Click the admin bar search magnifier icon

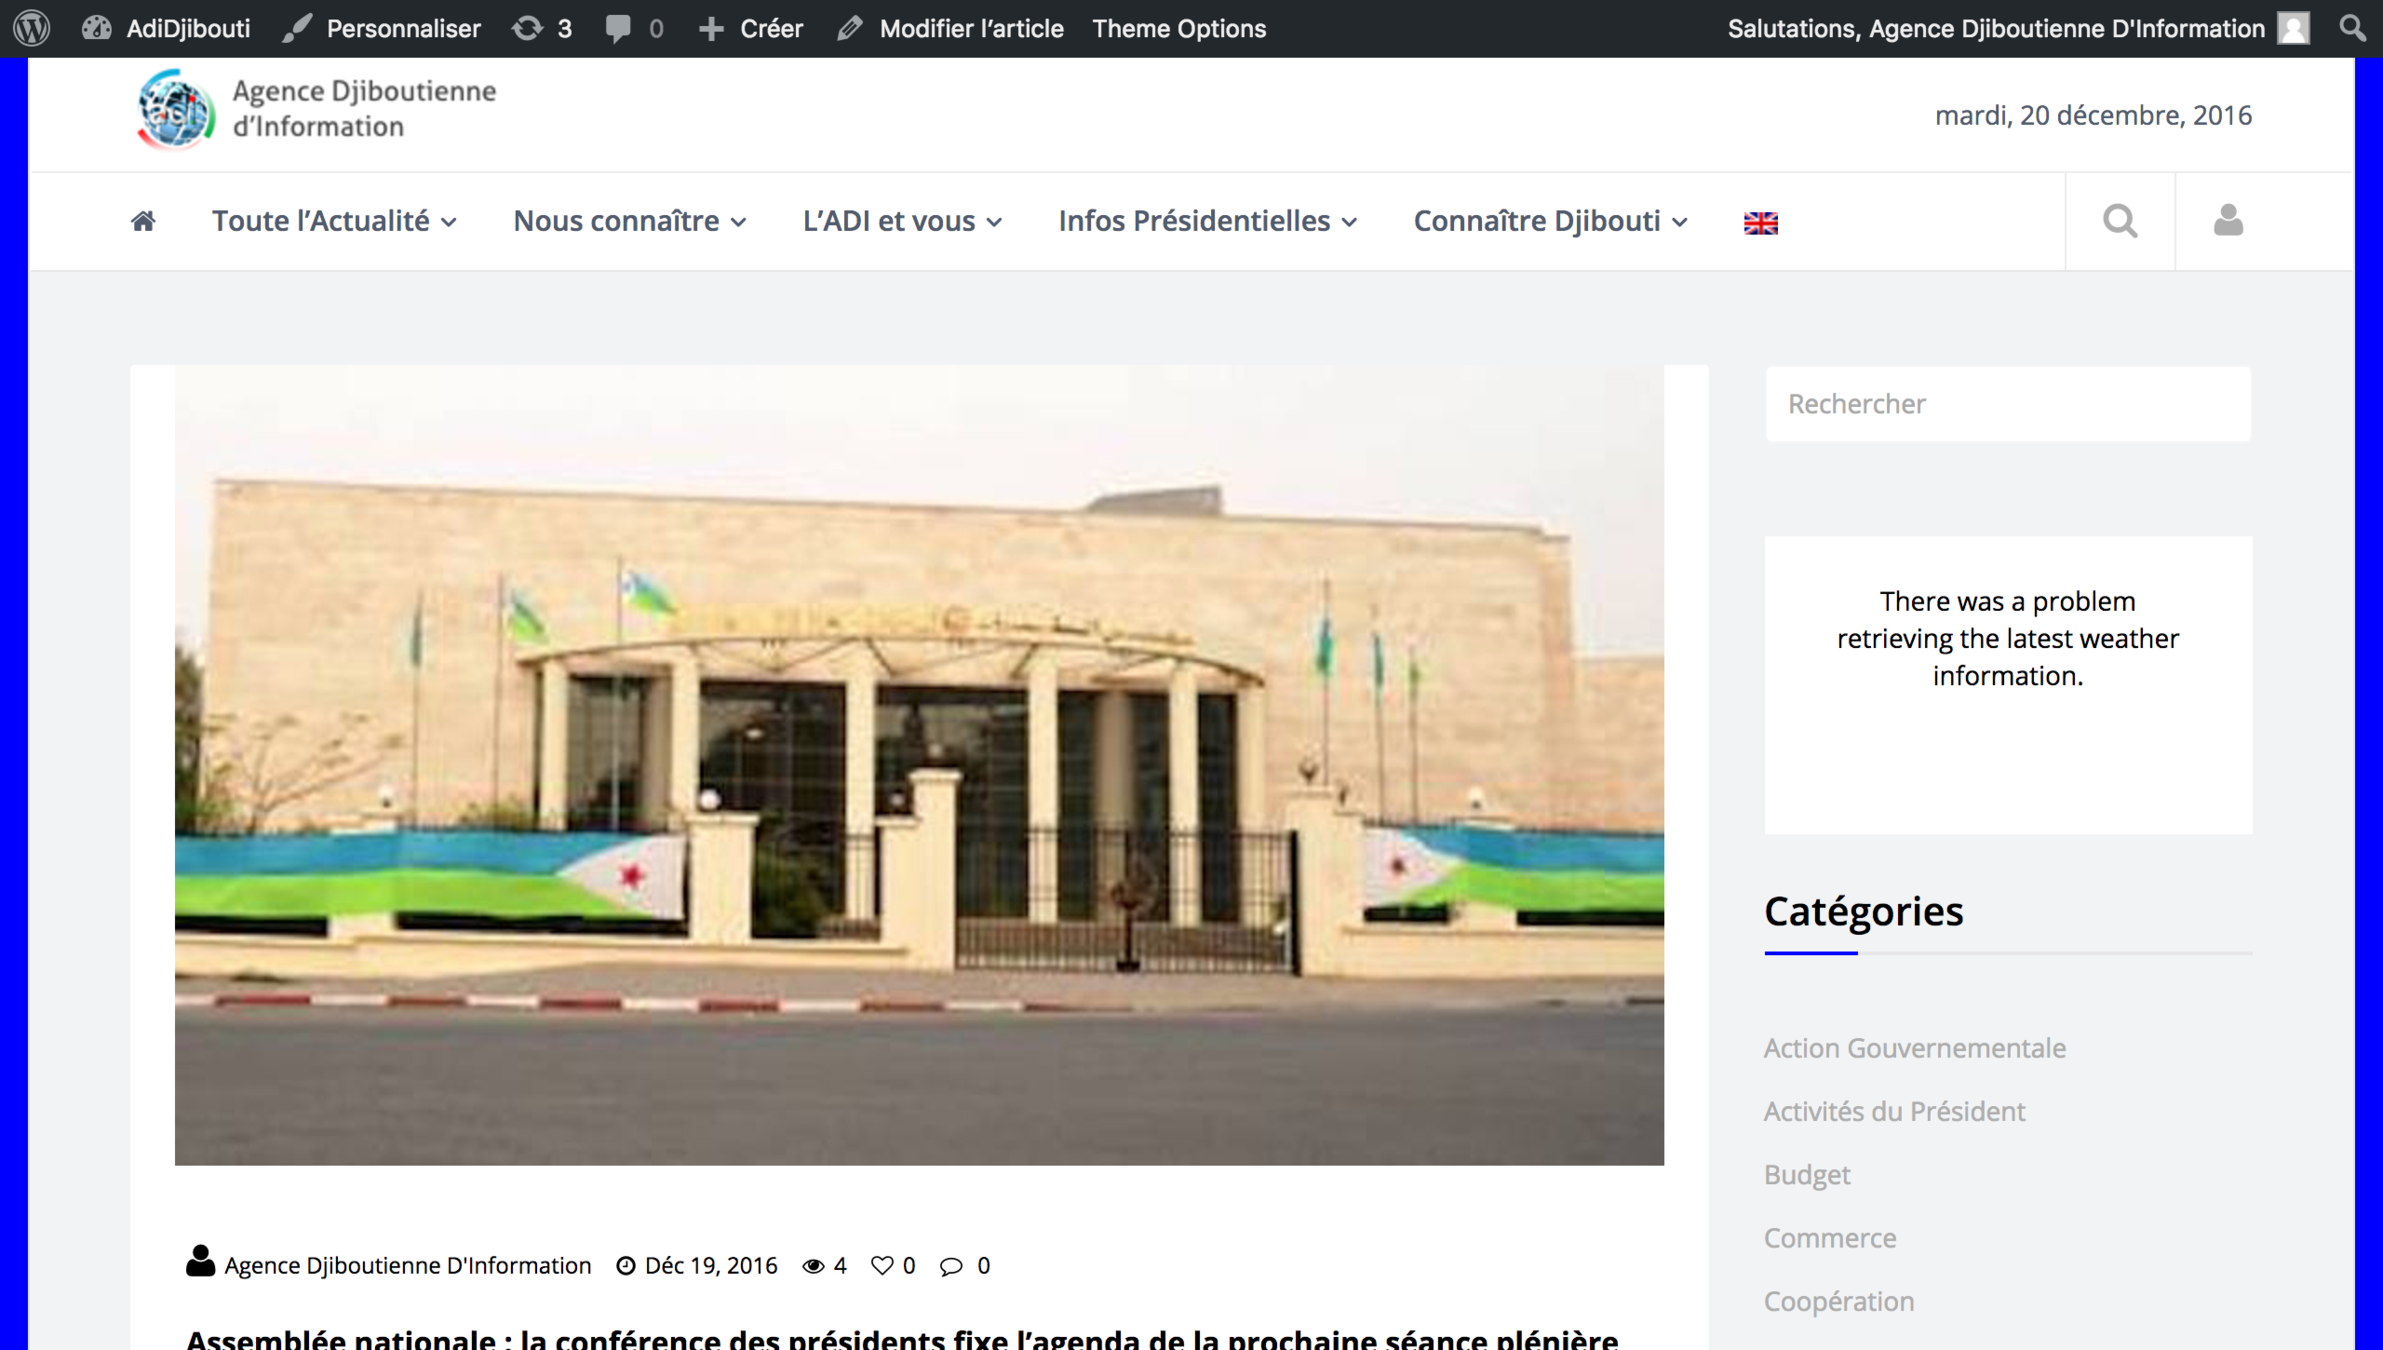(x=2352, y=28)
